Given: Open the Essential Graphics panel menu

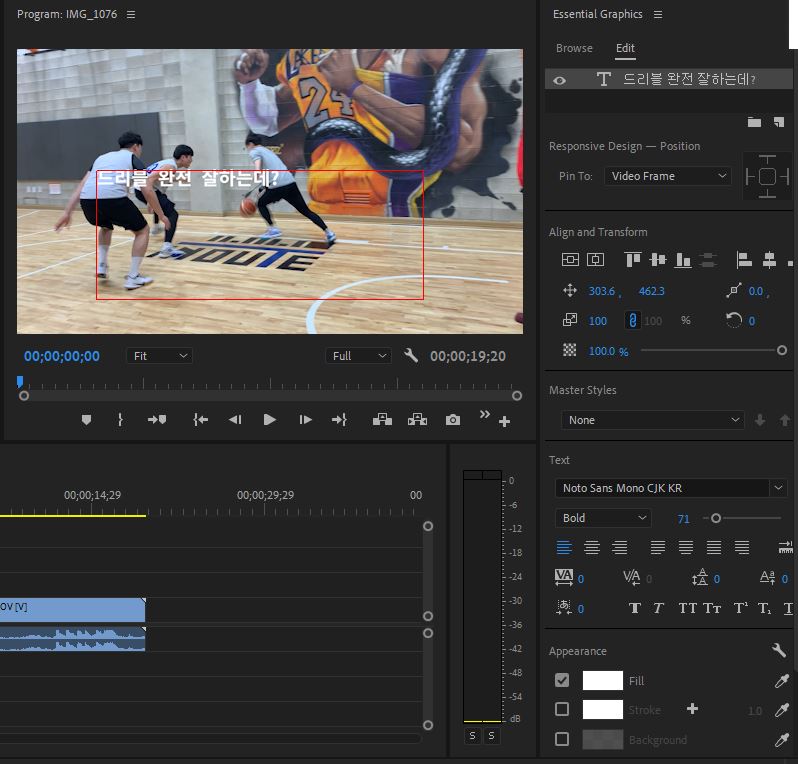Looking at the screenshot, I should [658, 14].
